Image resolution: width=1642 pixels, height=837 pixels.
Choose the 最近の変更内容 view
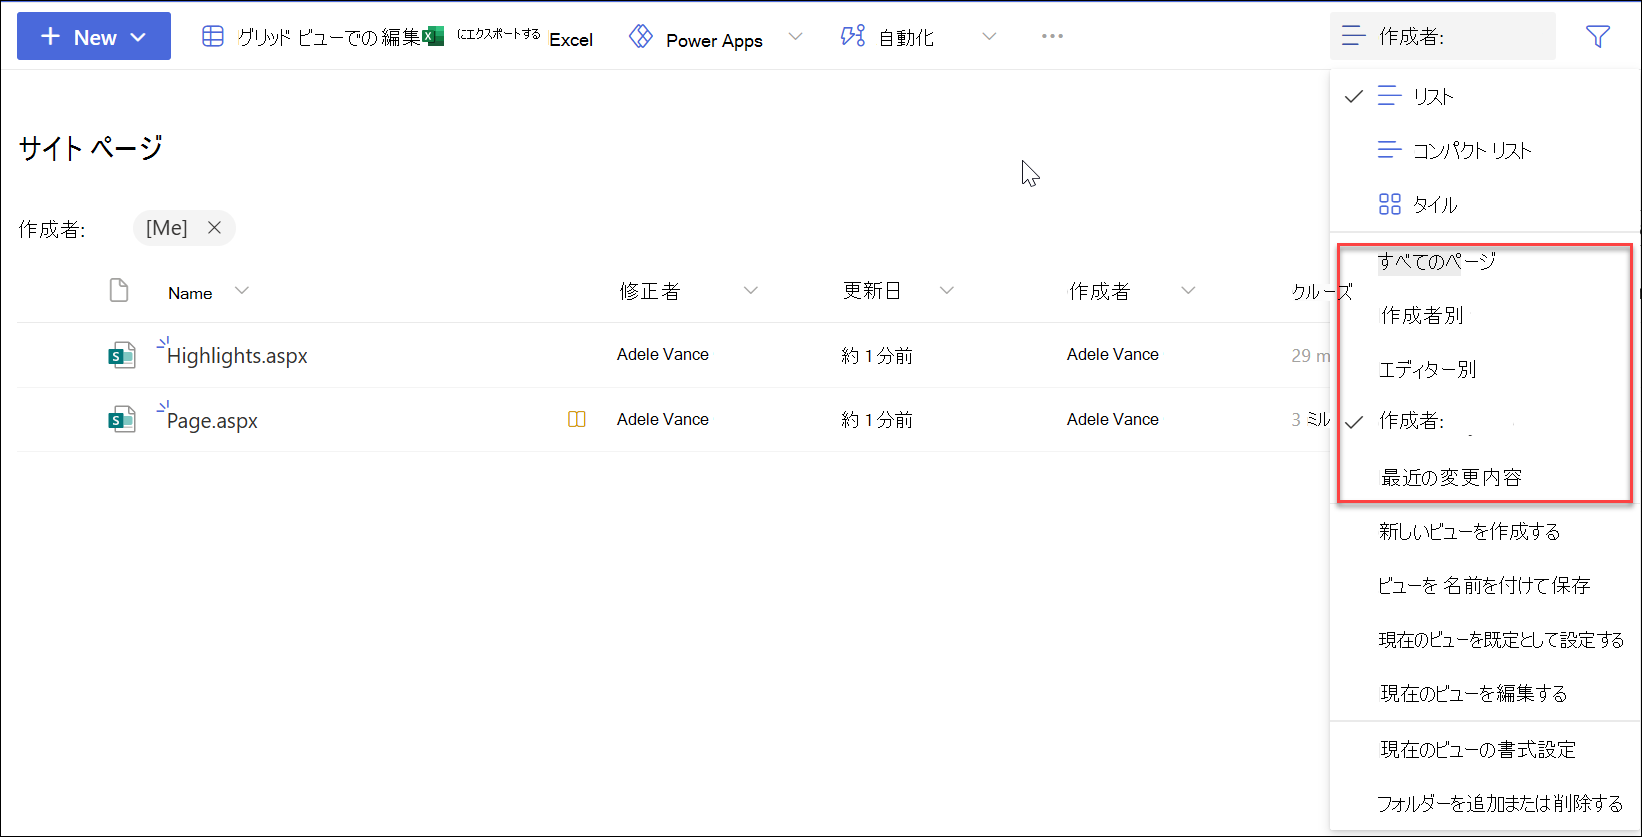[x=1451, y=477]
